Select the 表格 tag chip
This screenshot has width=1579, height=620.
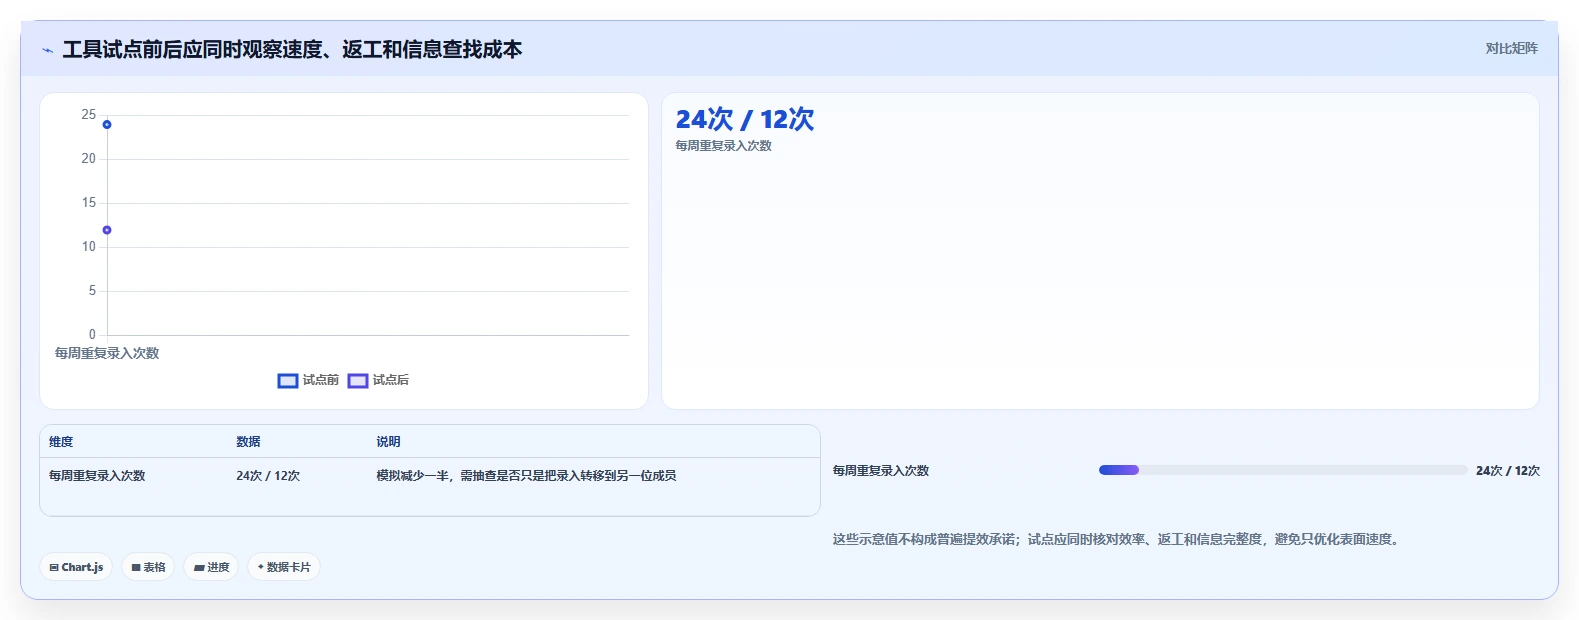[x=148, y=567]
